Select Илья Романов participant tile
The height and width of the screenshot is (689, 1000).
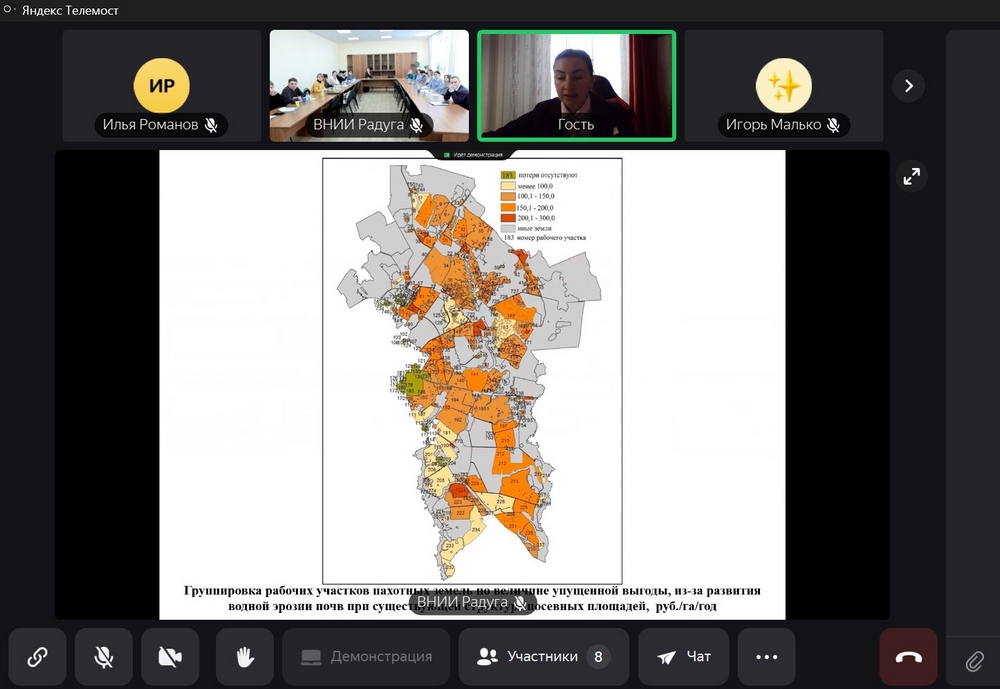(x=162, y=85)
